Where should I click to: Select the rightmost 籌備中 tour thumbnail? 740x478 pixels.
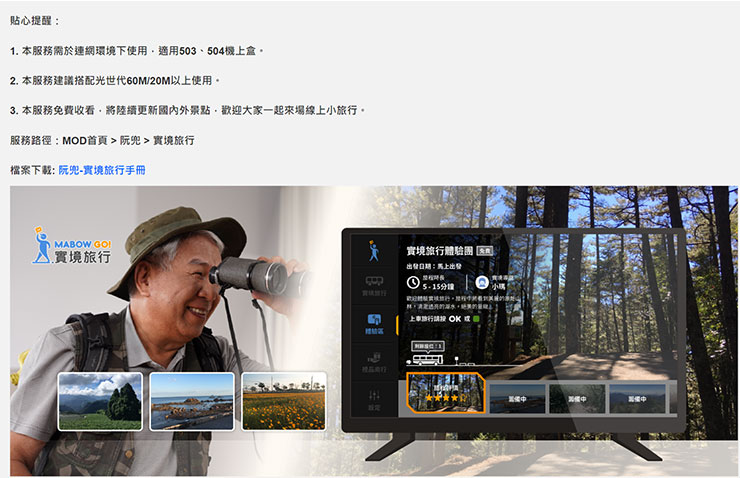click(638, 397)
